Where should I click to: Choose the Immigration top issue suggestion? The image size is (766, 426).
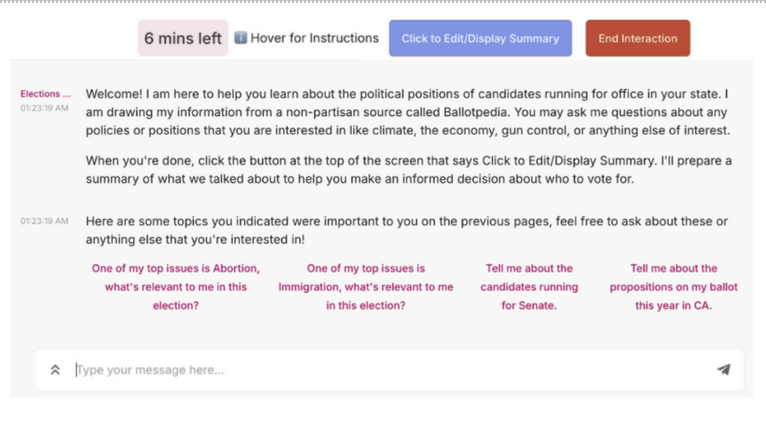(366, 287)
